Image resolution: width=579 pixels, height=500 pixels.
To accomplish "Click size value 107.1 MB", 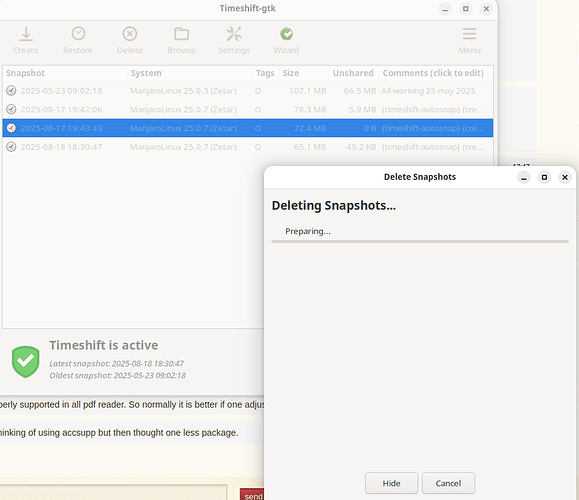I will (308, 91).
